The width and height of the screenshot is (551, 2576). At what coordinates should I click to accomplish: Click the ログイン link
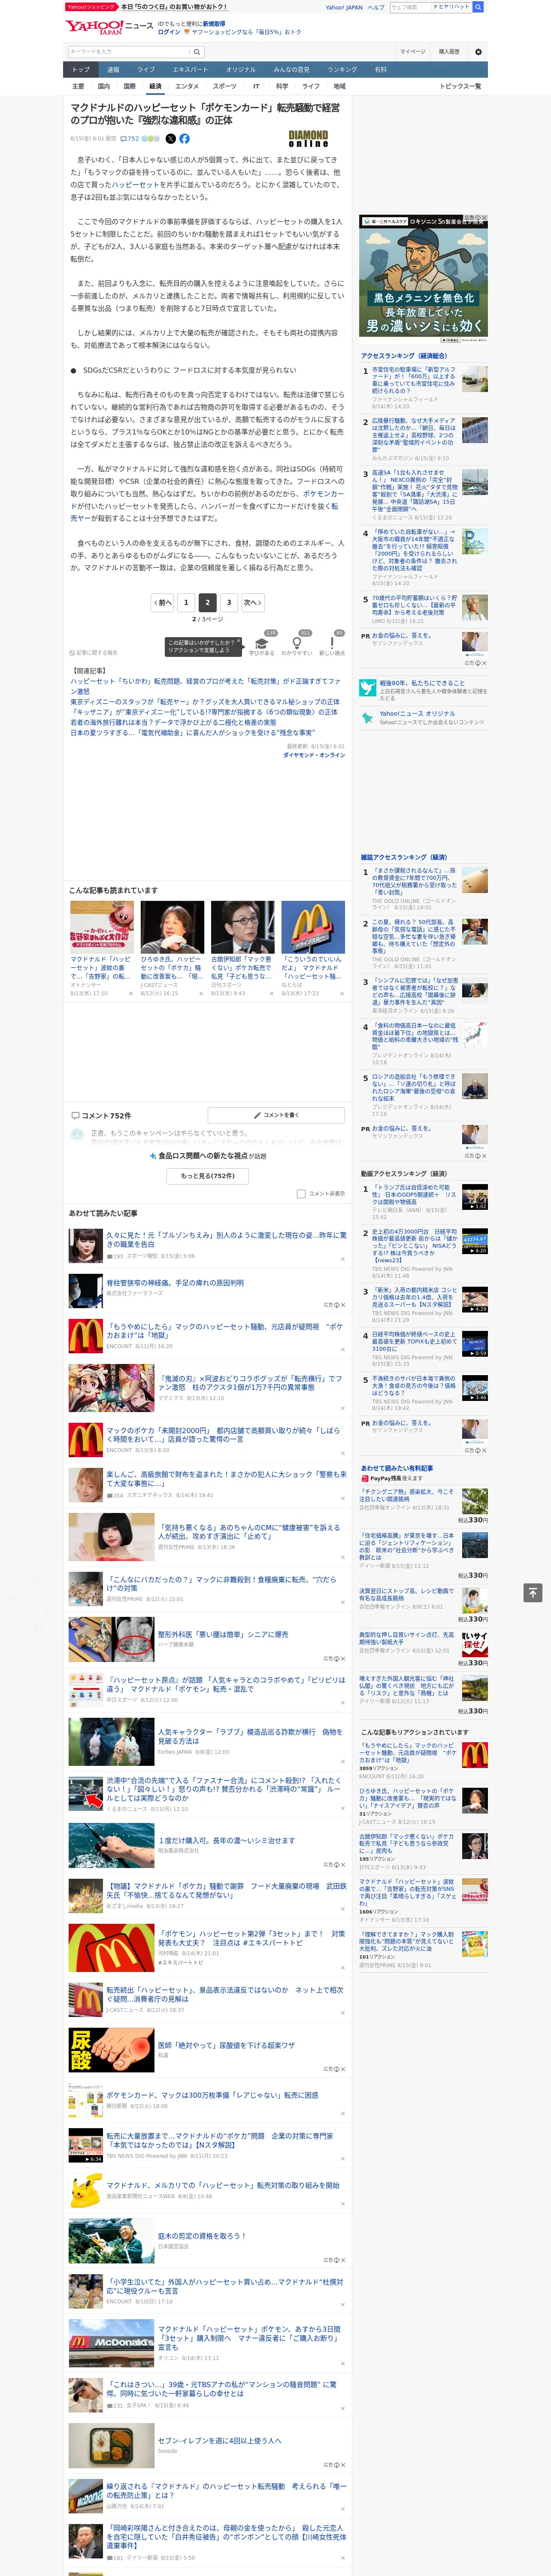tap(169, 32)
